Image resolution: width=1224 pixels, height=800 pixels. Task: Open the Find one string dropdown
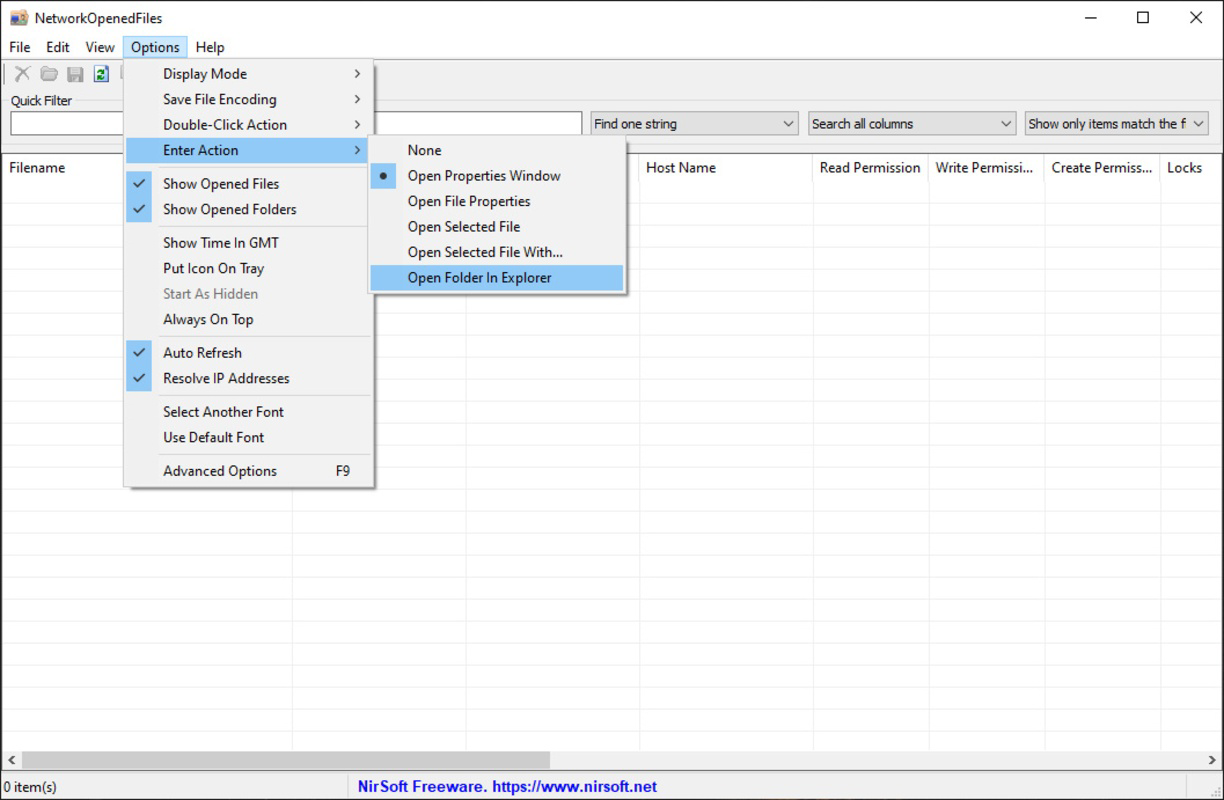(x=694, y=124)
